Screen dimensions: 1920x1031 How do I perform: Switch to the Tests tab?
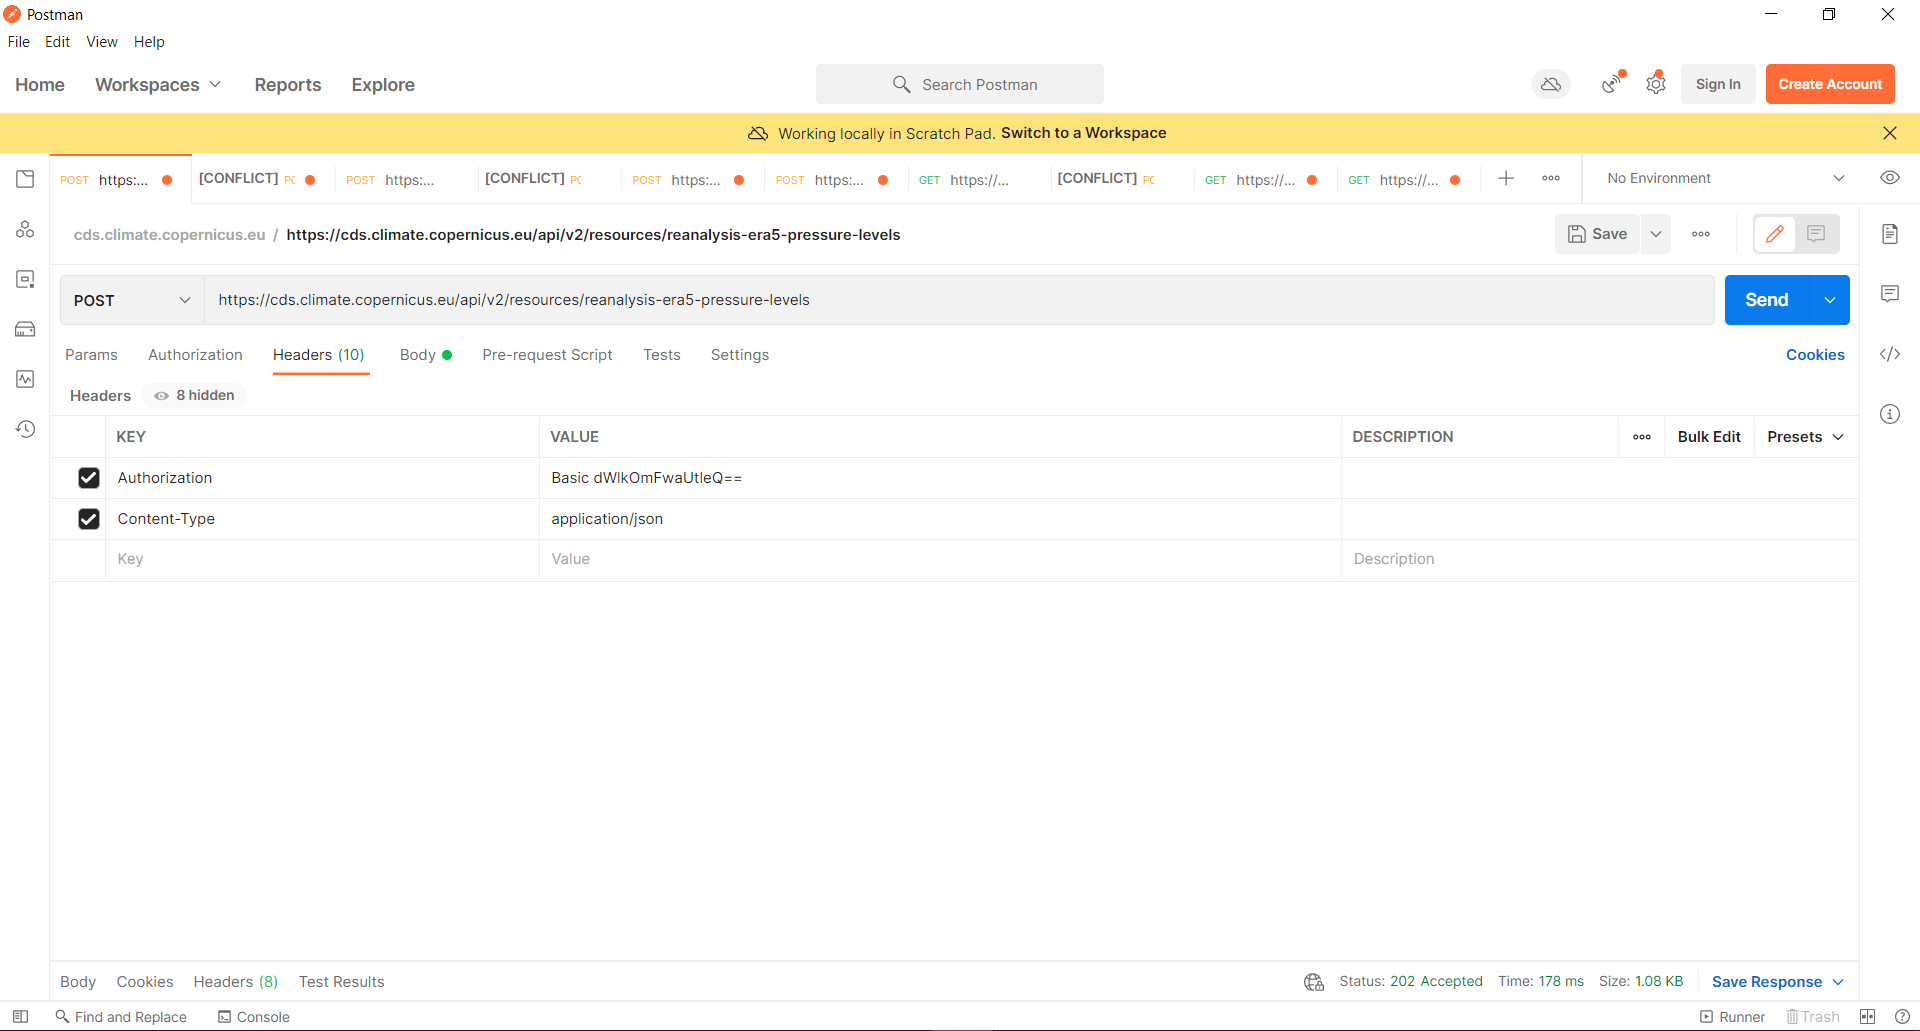click(662, 355)
